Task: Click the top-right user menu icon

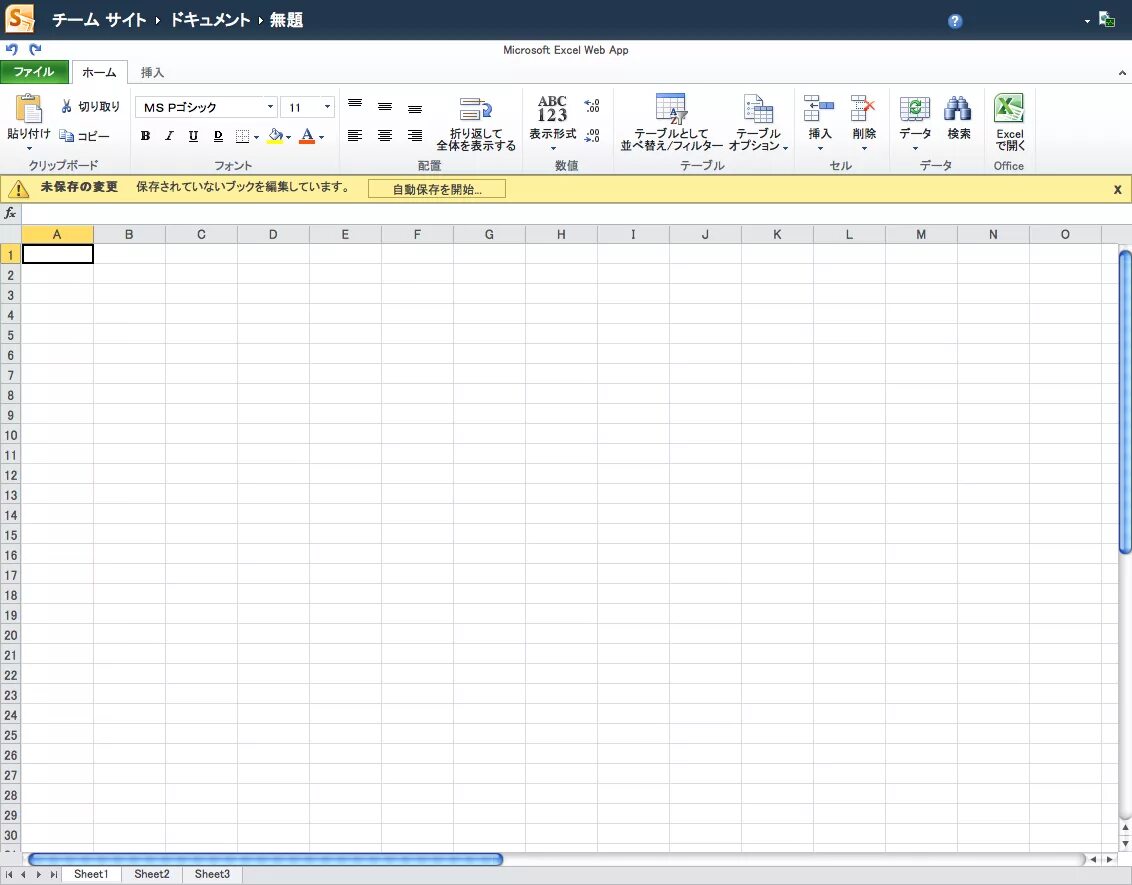Action: 1105,19
